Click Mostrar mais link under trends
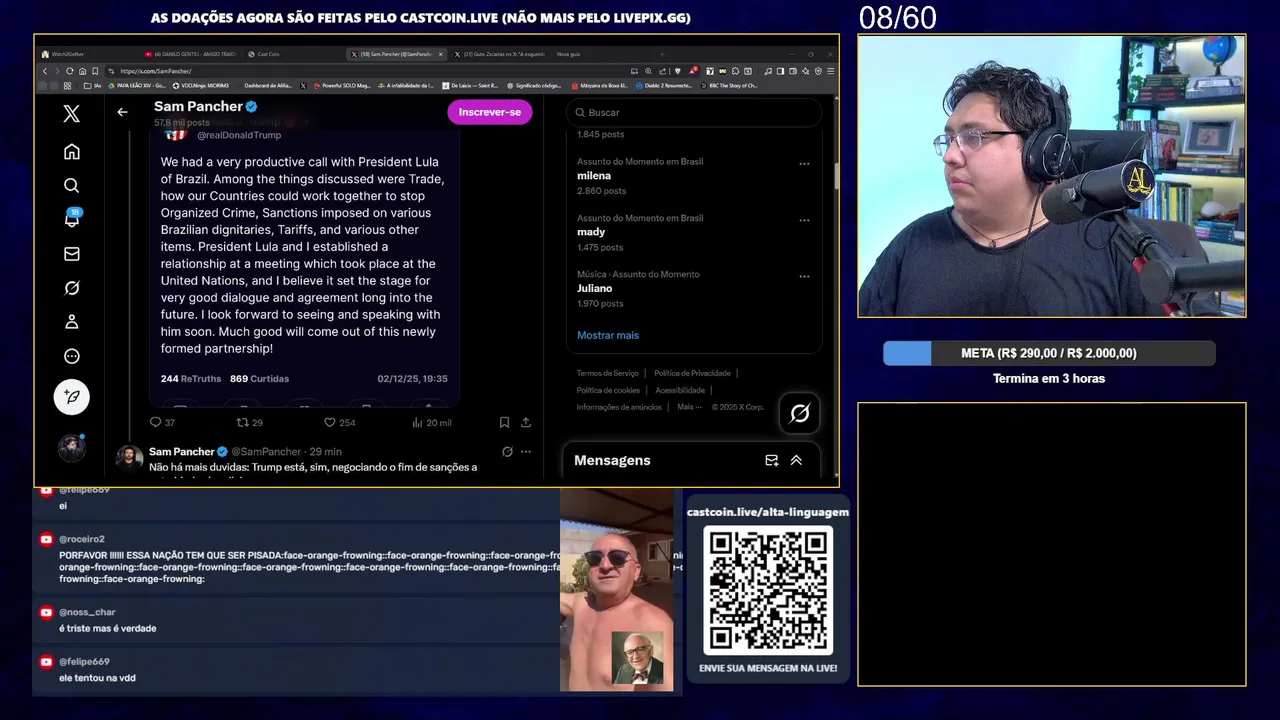 (608, 335)
